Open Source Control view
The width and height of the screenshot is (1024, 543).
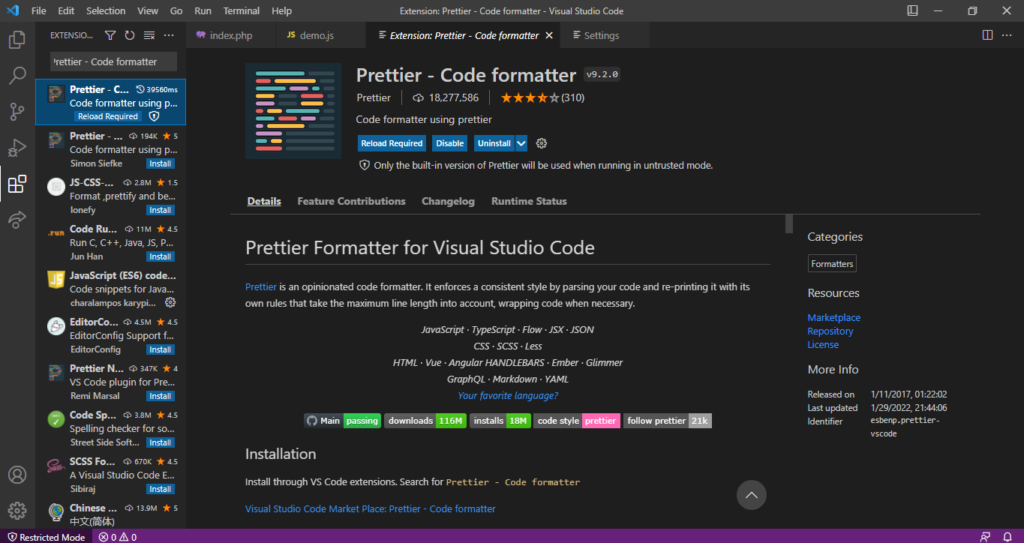coord(17,111)
